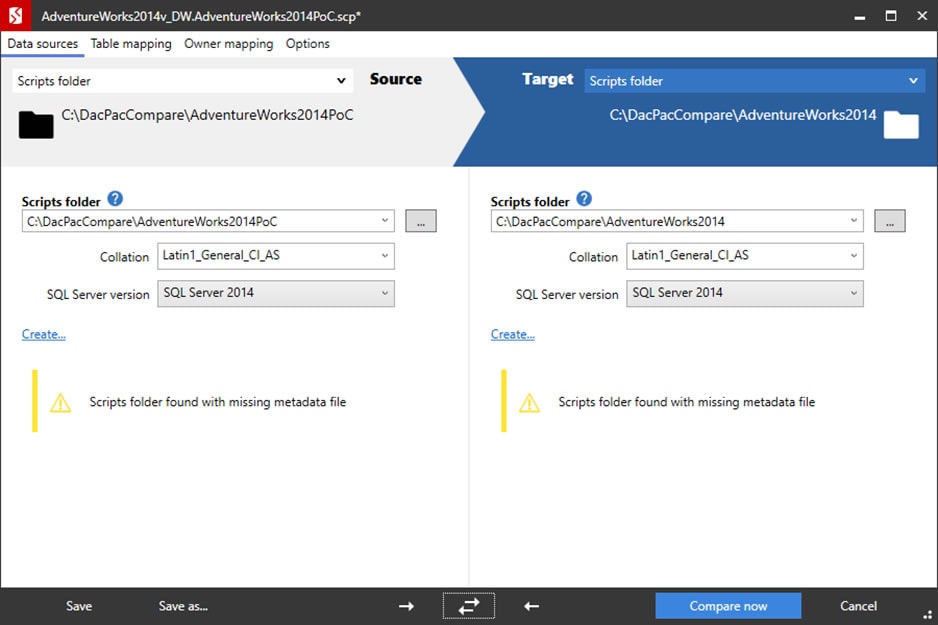Open the Owner mapping tab
Screen dimensions: 938x625
(x=229, y=44)
